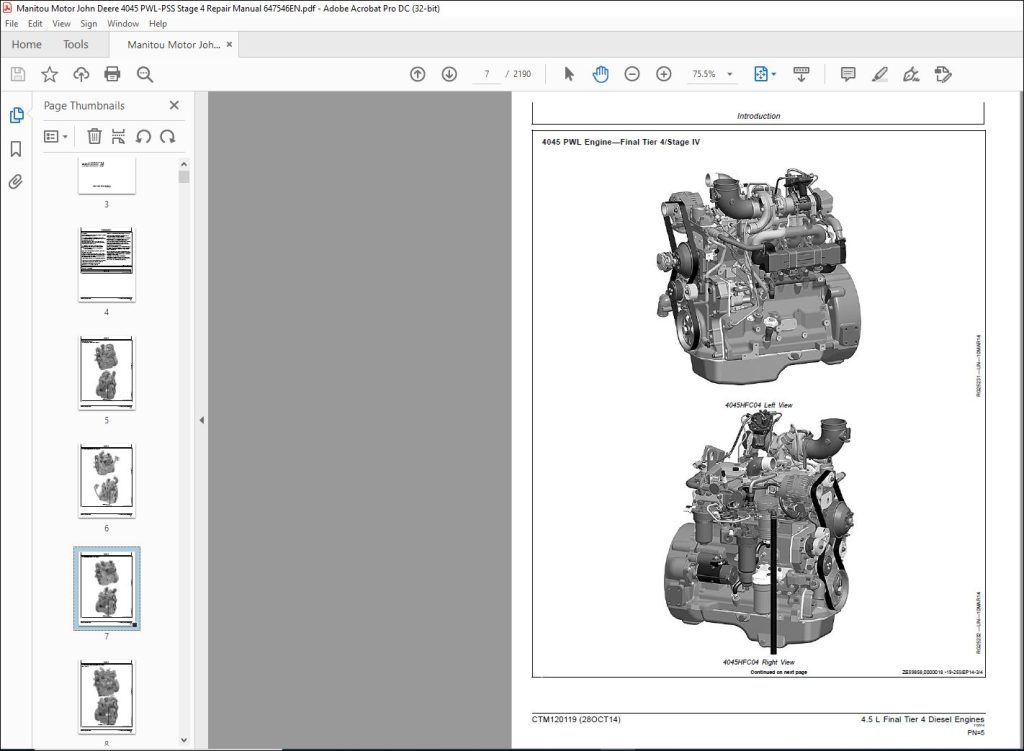1024x751 pixels.
Task: Select page 6 thumbnail
Action: pyautogui.click(x=106, y=481)
